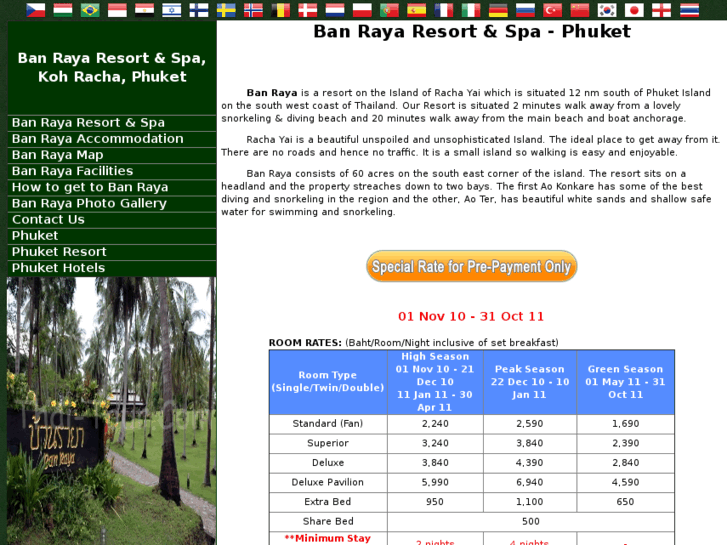Click the Standard (Fan) green season price 1,690

(x=625, y=423)
